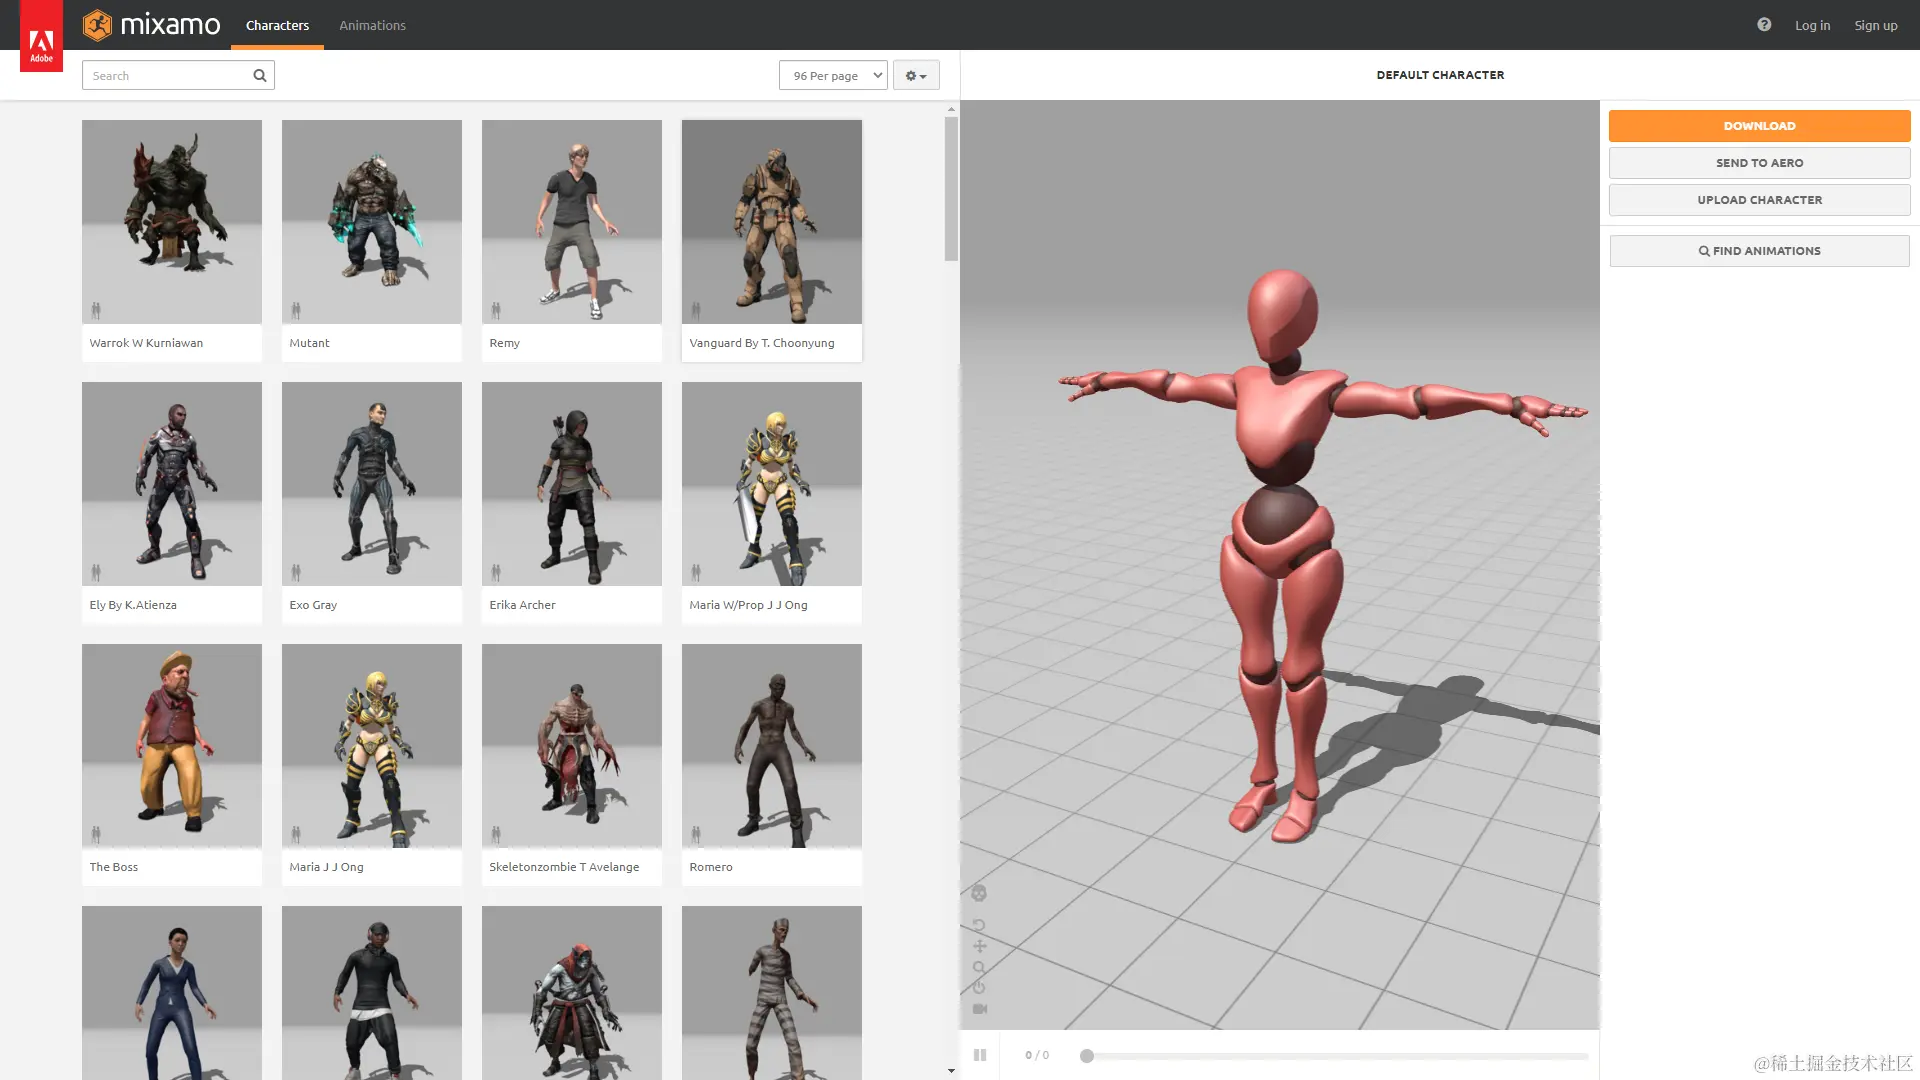This screenshot has width=1920, height=1080.
Task: Select the Erika Archer thumbnail
Action: click(572, 484)
